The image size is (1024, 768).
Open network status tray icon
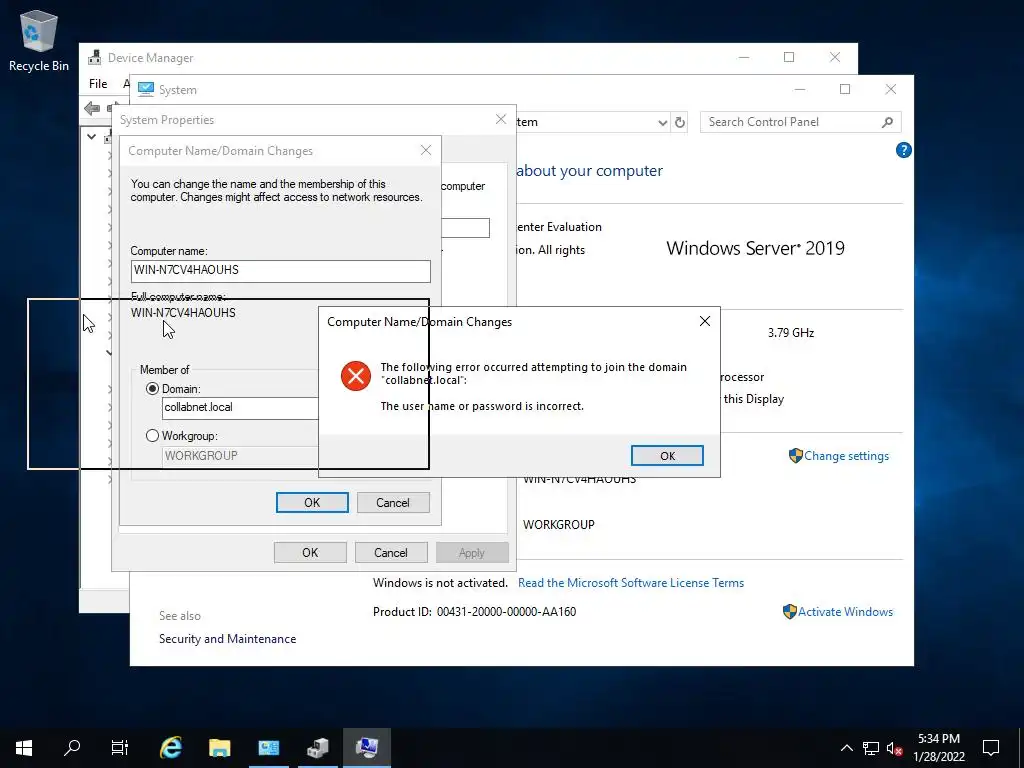pos(871,748)
